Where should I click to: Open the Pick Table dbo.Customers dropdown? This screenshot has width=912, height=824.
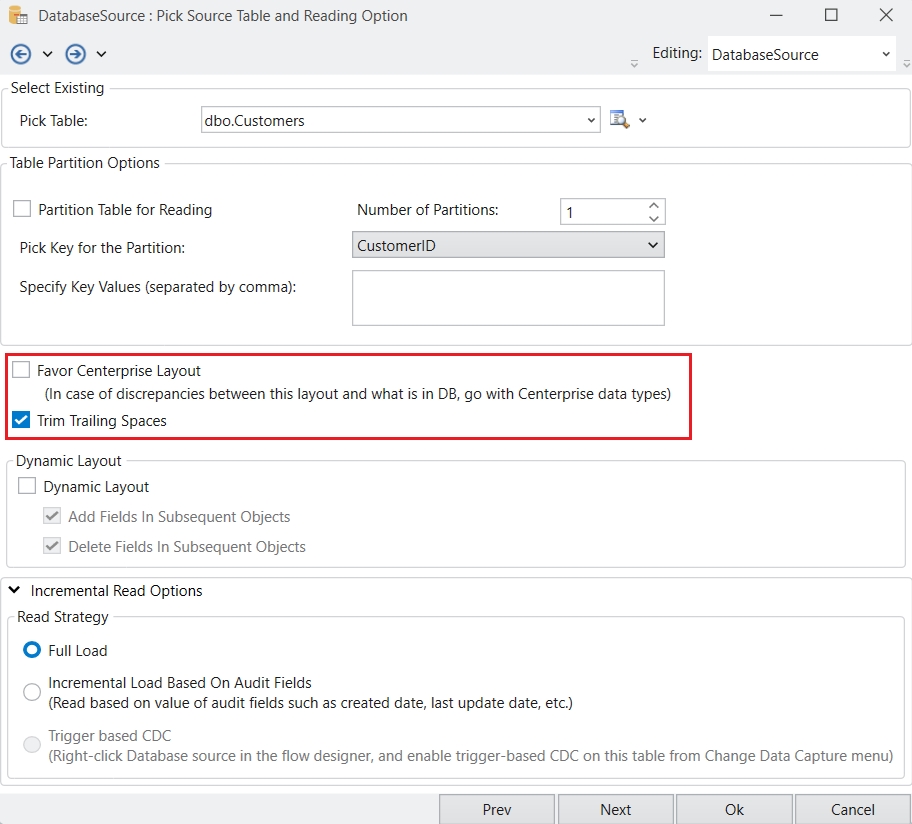pyautogui.click(x=590, y=121)
